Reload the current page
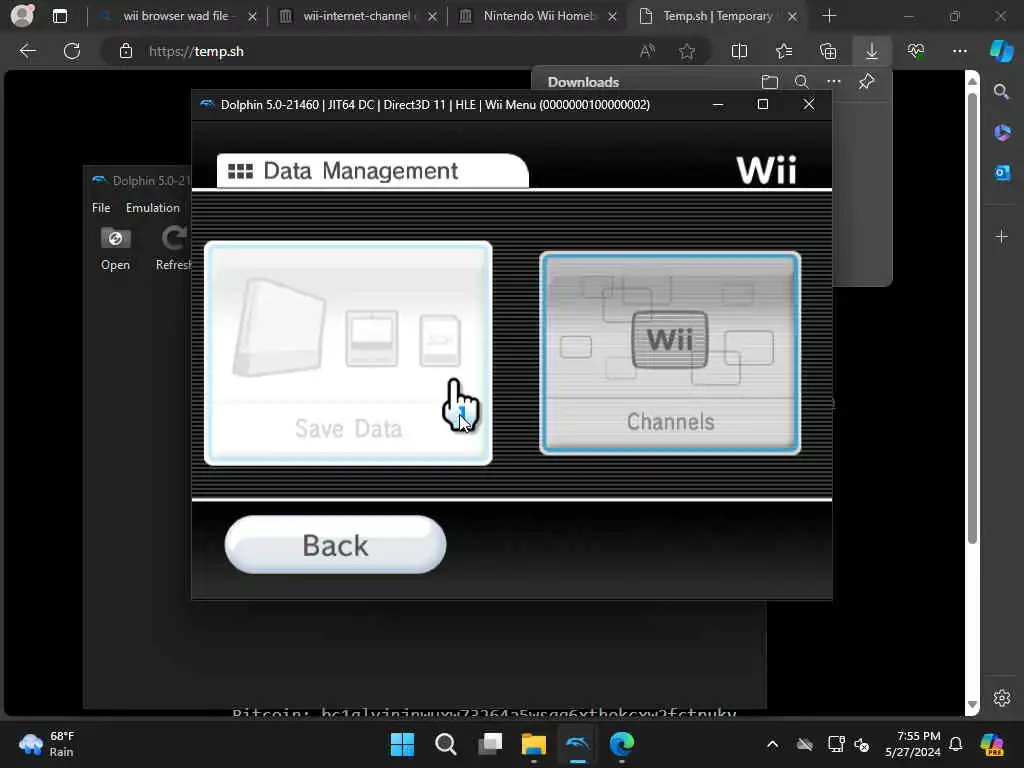Viewport: 1024px width, 768px height. click(72, 51)
